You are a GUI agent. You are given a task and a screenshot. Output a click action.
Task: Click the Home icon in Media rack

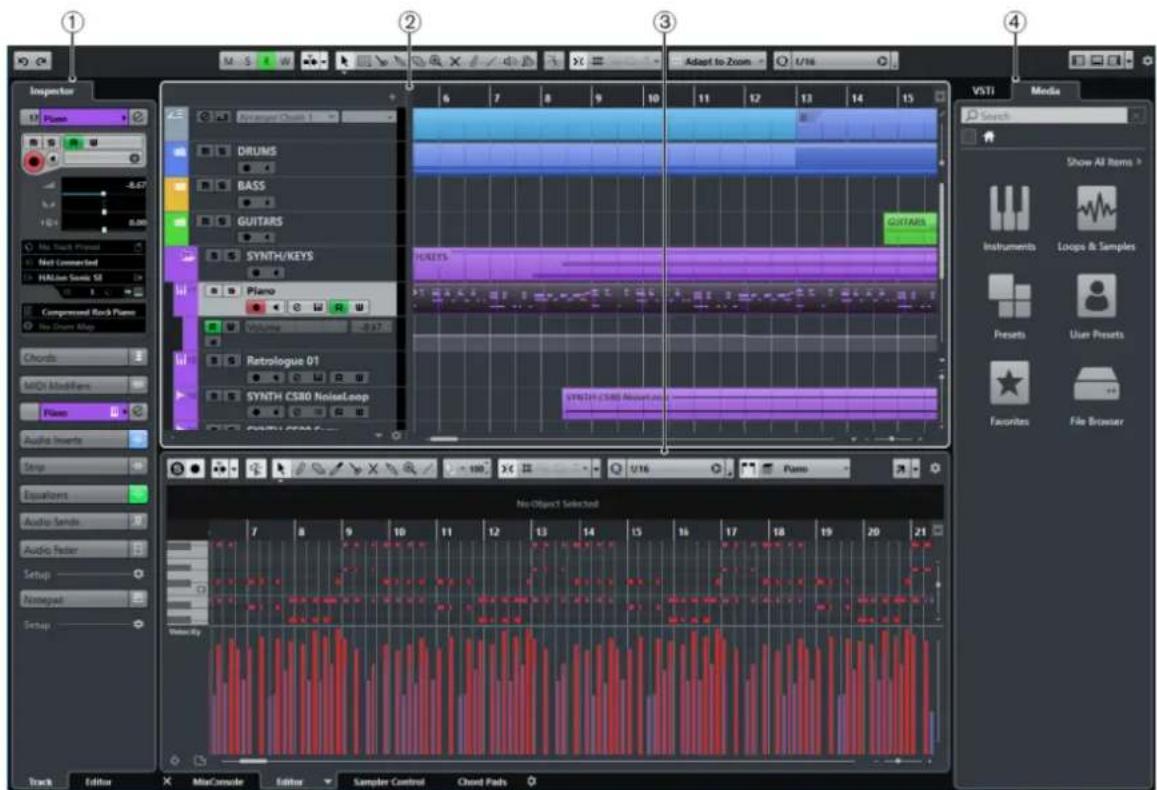pyautogui.click(x=989, y=136)
